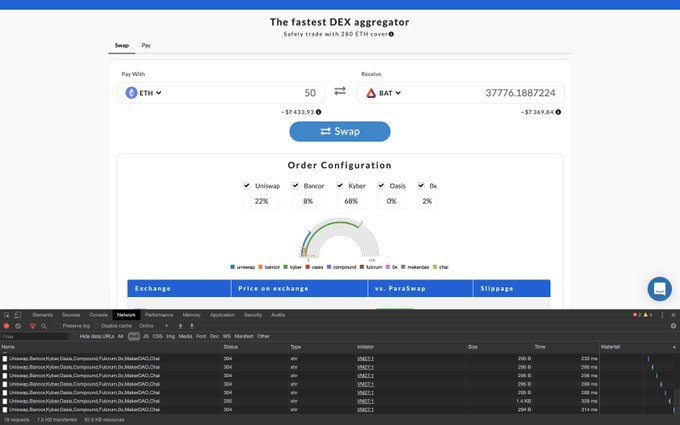This screenshot has width=680, height=425.
Task: Open network settings gear icon
Action: (x=673, y=326)
